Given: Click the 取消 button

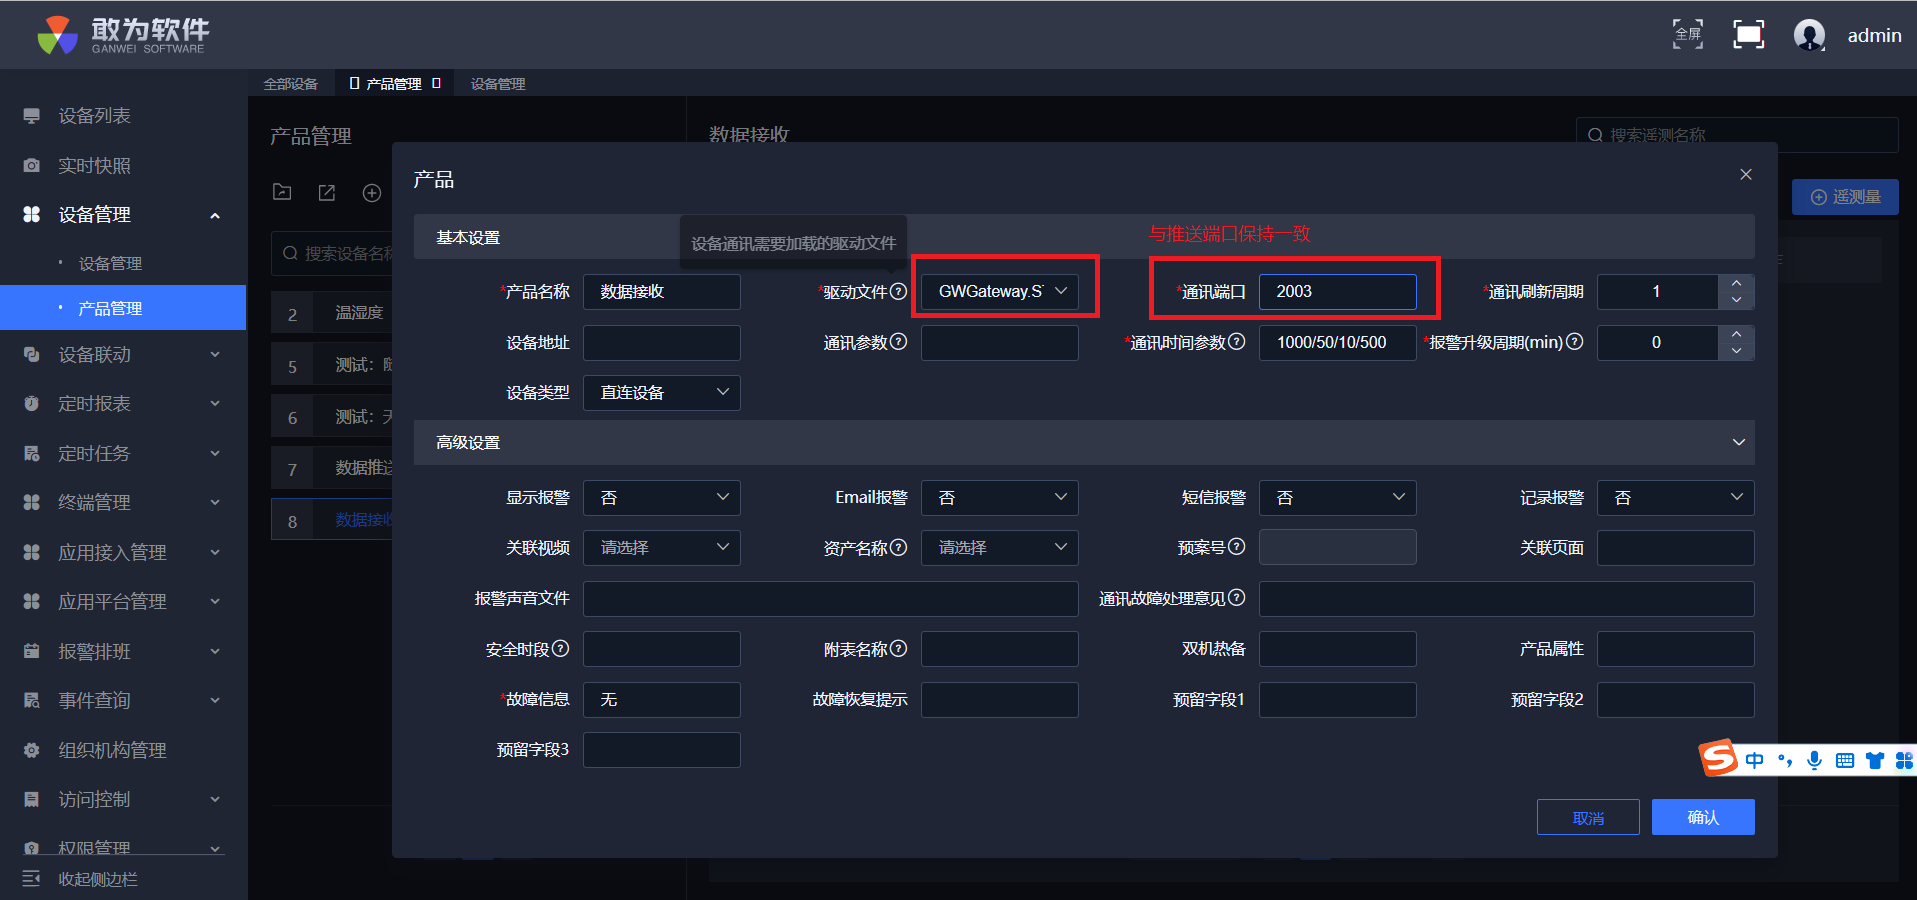Looking at the screenshot, I should (1588, 817).
